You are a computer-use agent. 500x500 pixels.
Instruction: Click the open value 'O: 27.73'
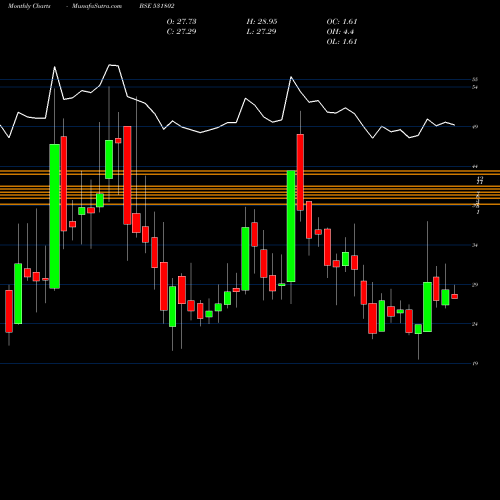[x=181, y=22]
